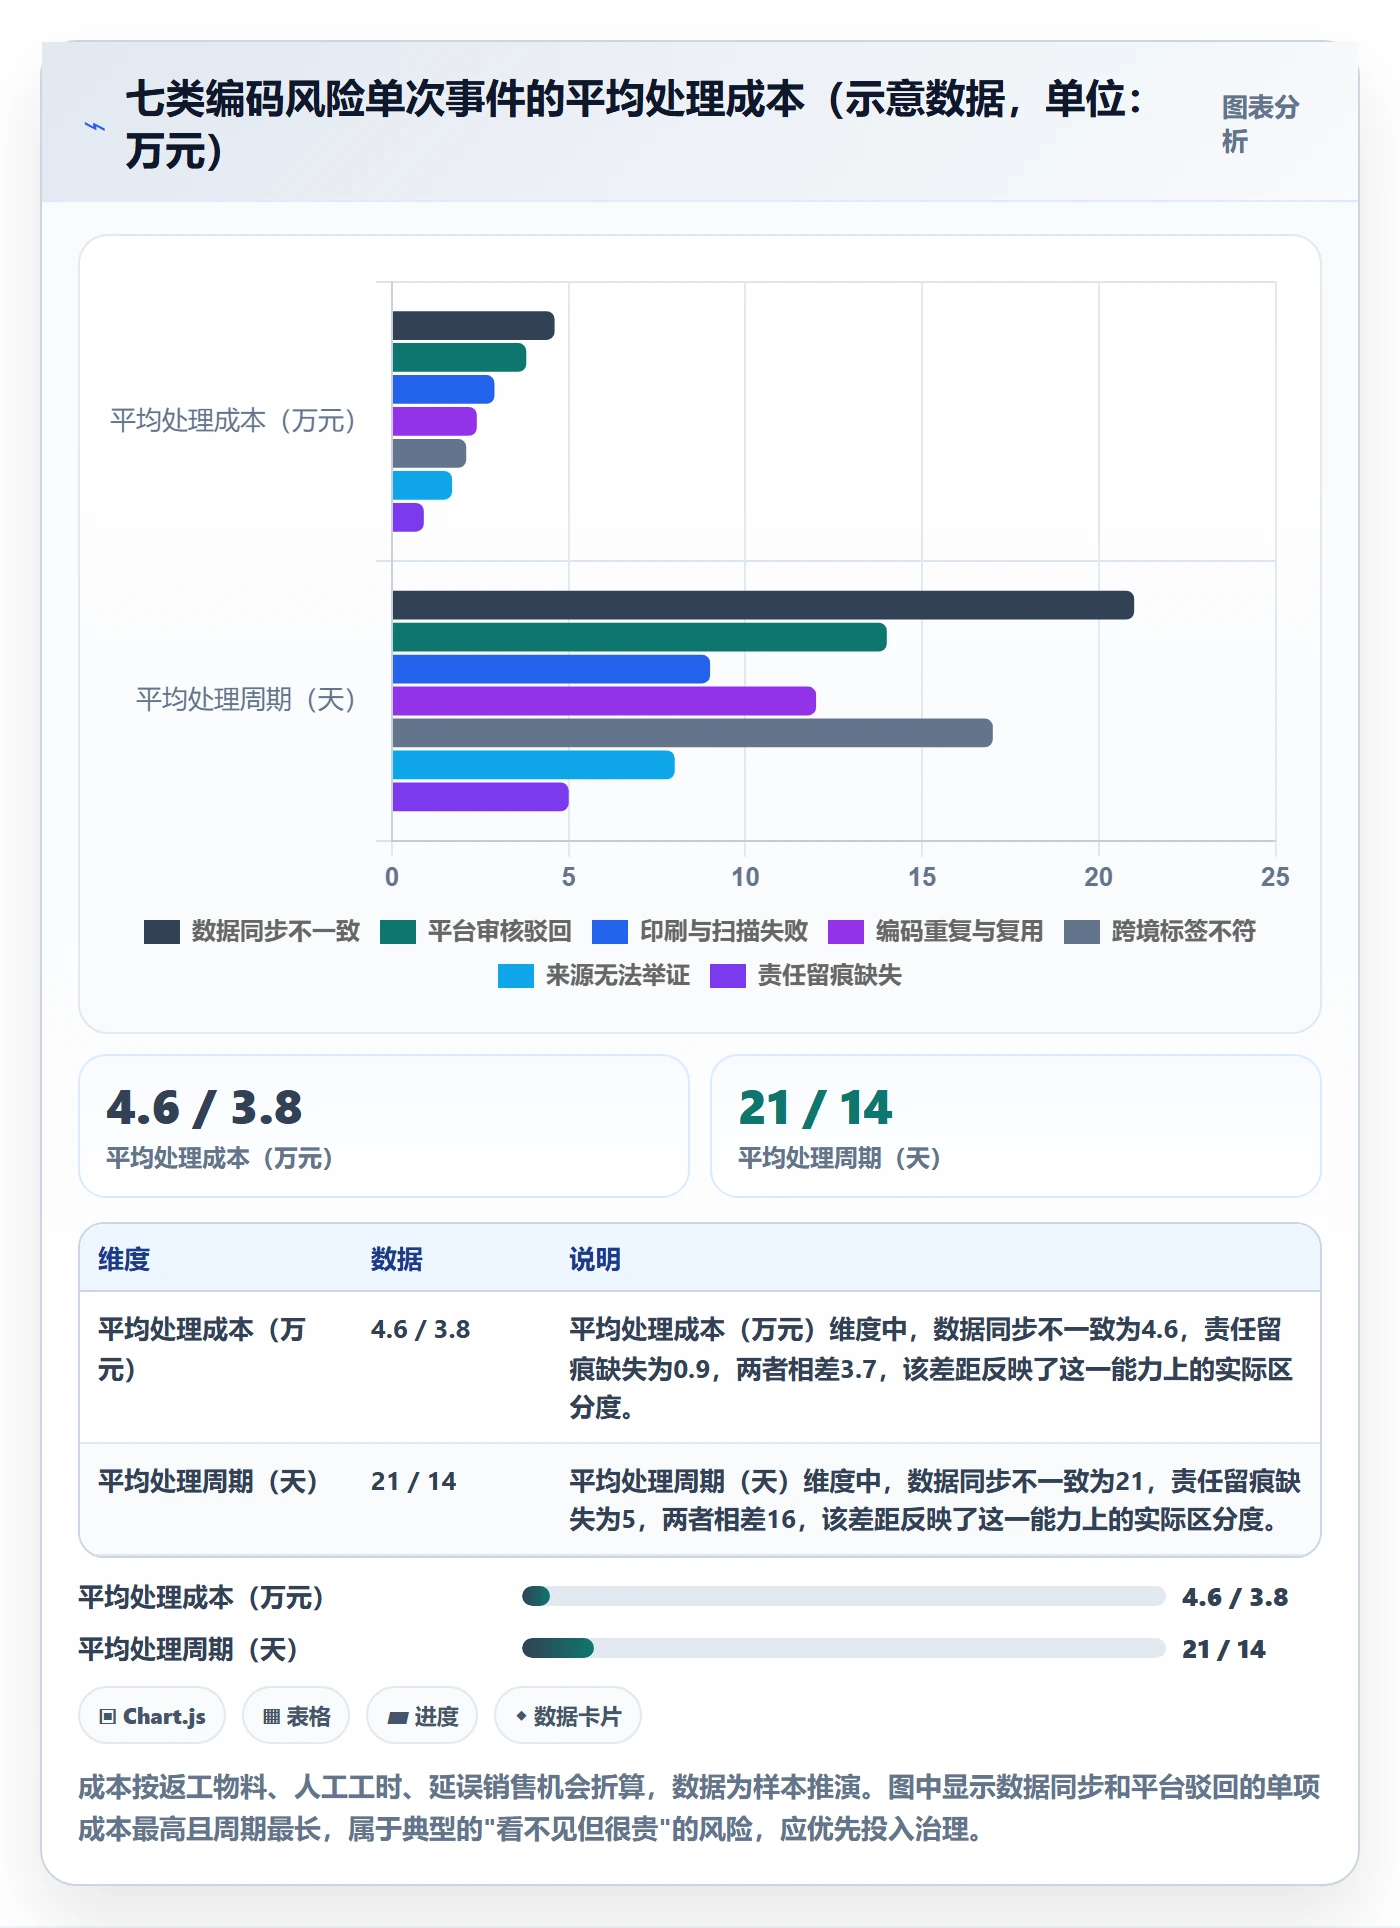The image size is (1400, 1928).
Task: Toggle the 来源无法举证 legend swatch
Action: point(516,976)
